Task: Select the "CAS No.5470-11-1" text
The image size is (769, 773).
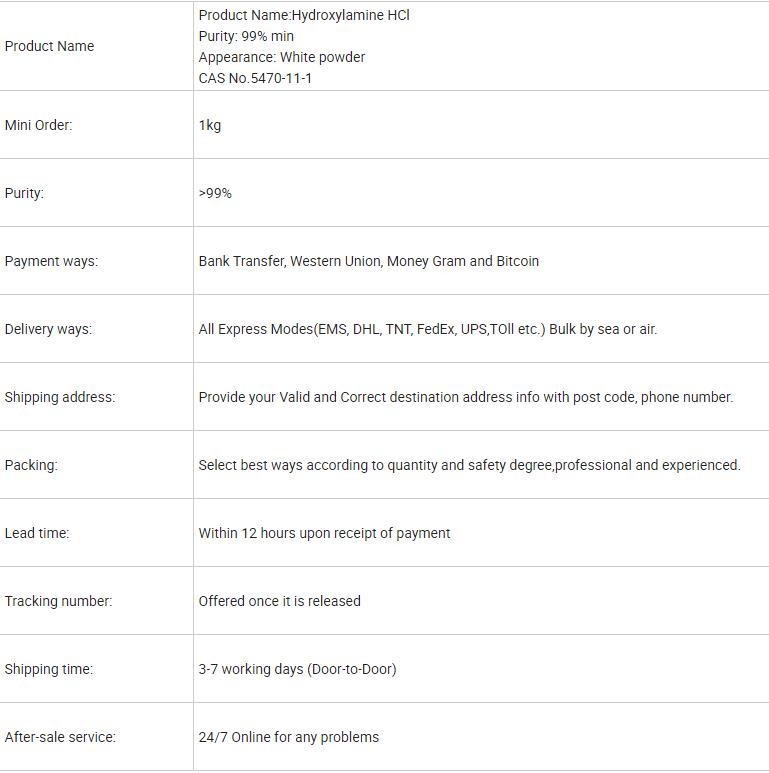Action: pos(255,78)
